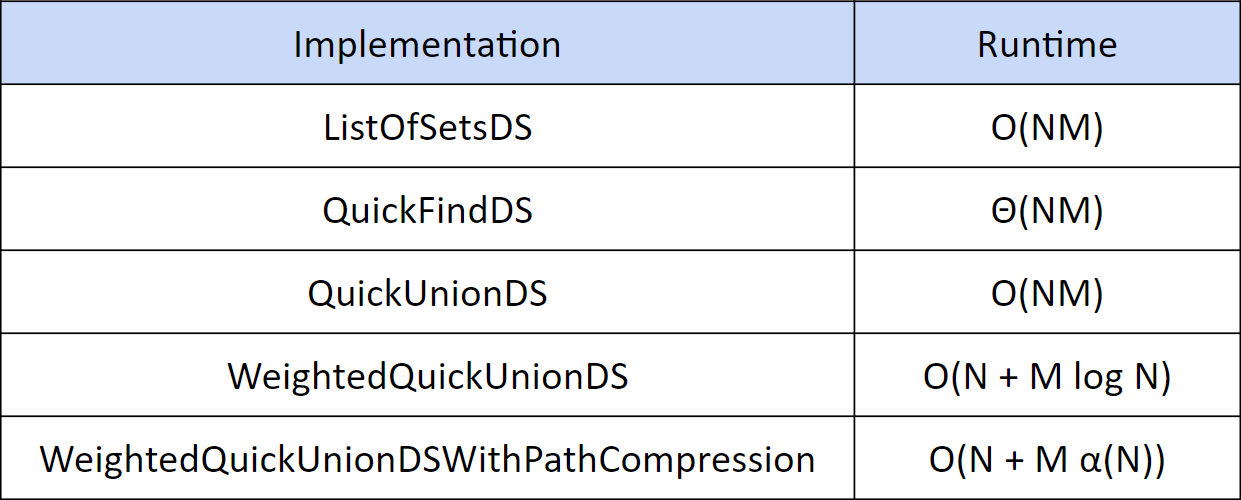This screenshot has width=1241, height=500.
Task: Select the ListOfSetsDS cell
Action: click(x=427, y=126)
